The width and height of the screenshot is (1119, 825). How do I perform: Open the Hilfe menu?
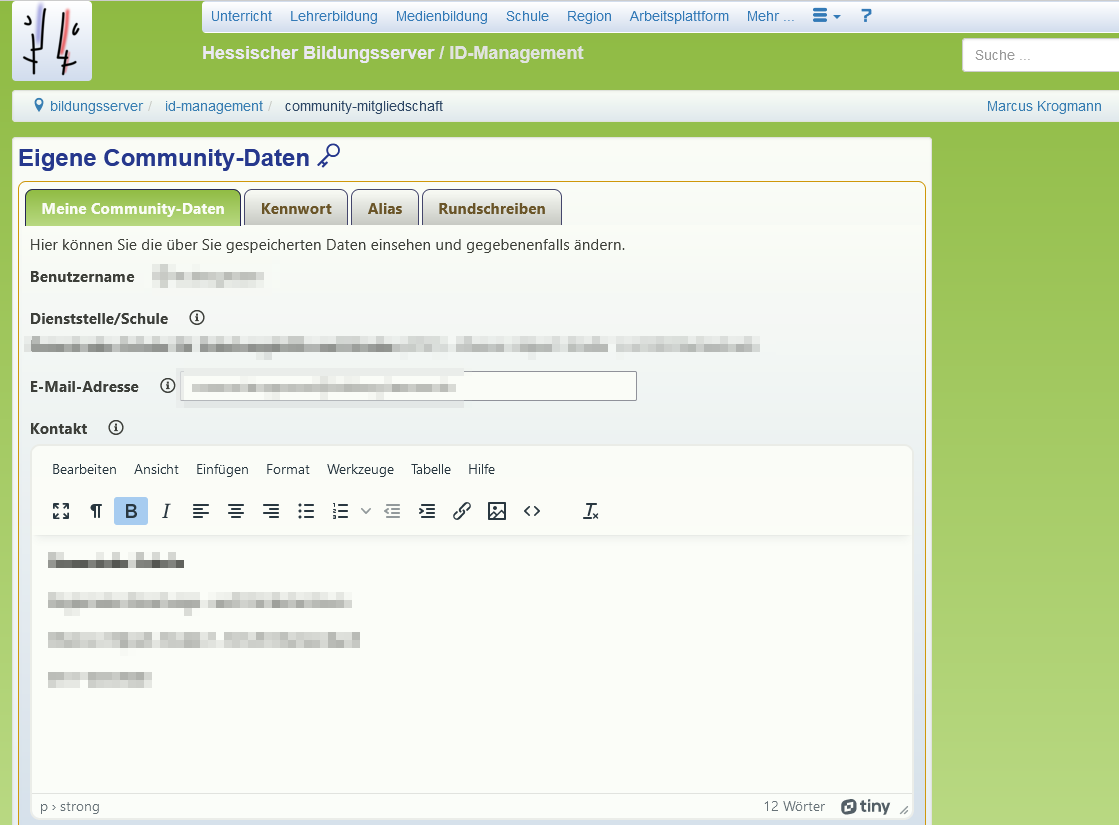[x=482, y=469]
